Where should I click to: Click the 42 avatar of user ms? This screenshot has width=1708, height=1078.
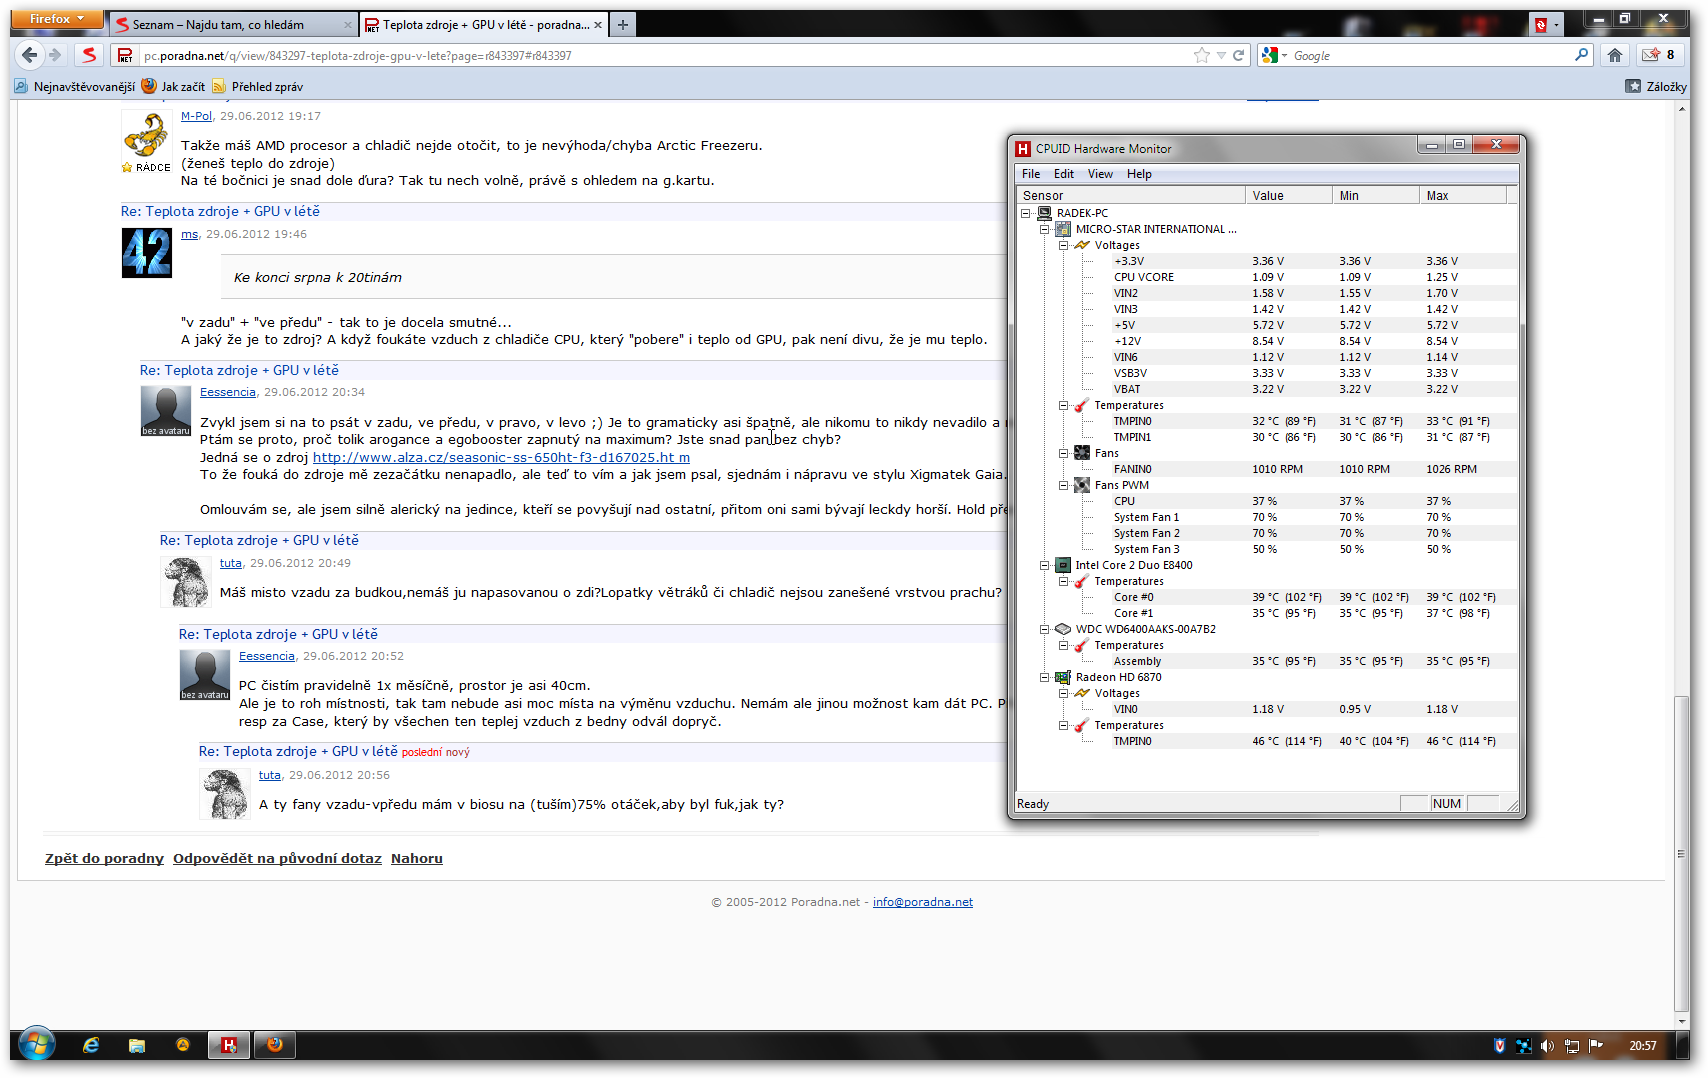click(147, 253)
